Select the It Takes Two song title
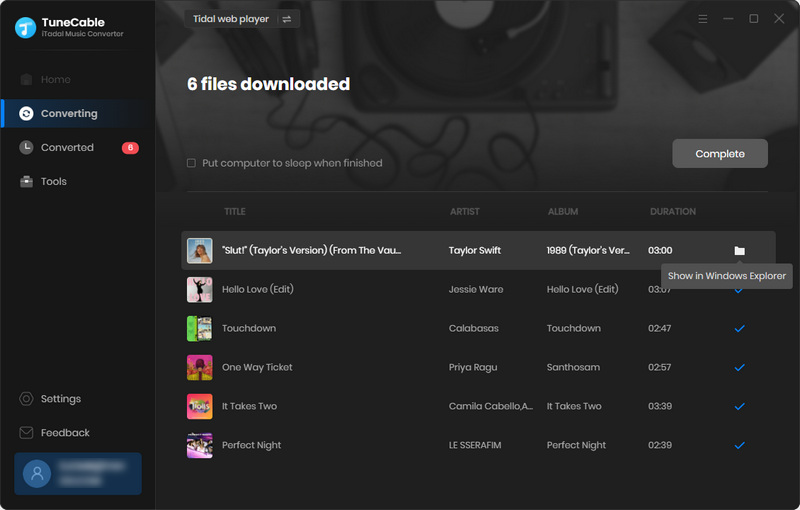This screenshot has width=800, height=510. 249,406
